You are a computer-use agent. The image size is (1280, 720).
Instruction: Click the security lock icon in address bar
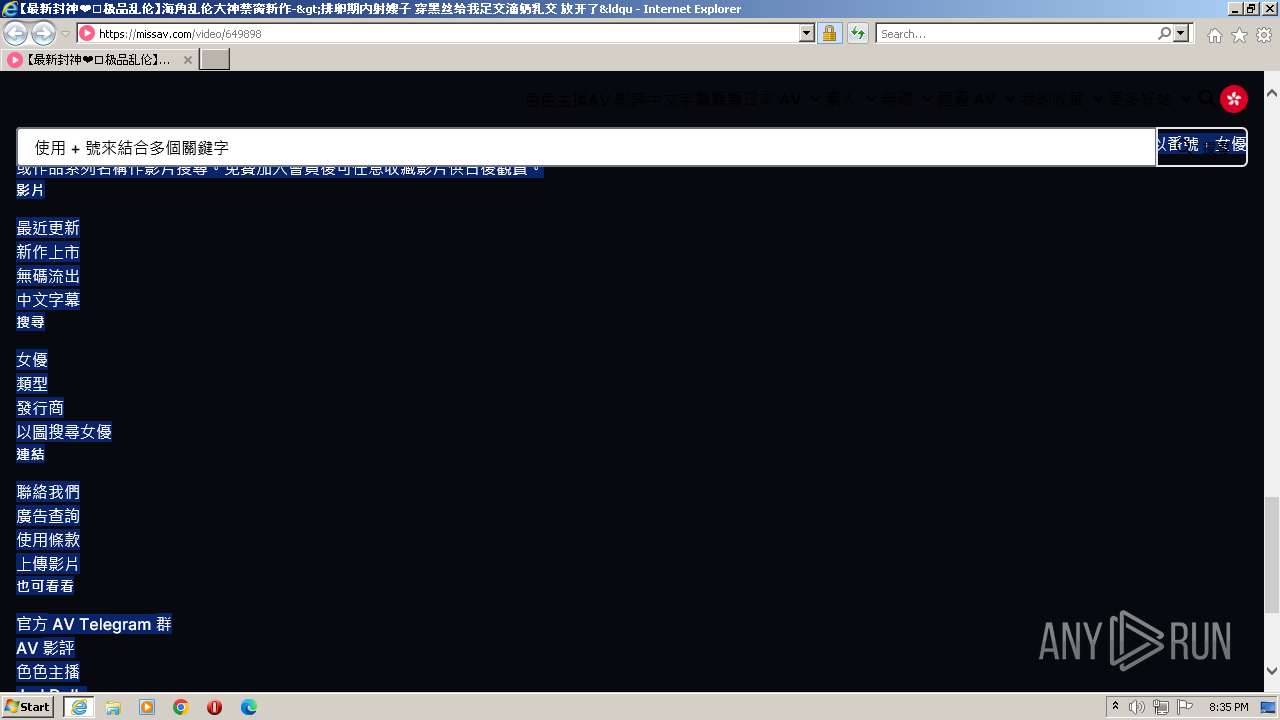pyautogui.click(x=829, y=33)
